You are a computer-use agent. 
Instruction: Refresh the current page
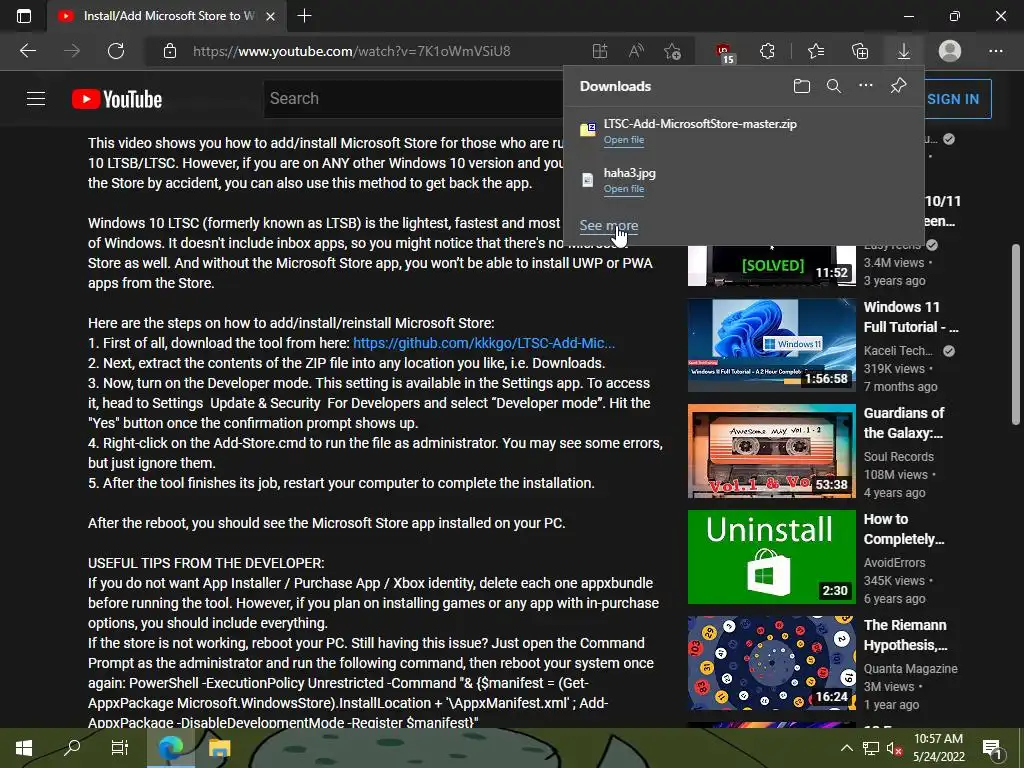coord(116,51)
